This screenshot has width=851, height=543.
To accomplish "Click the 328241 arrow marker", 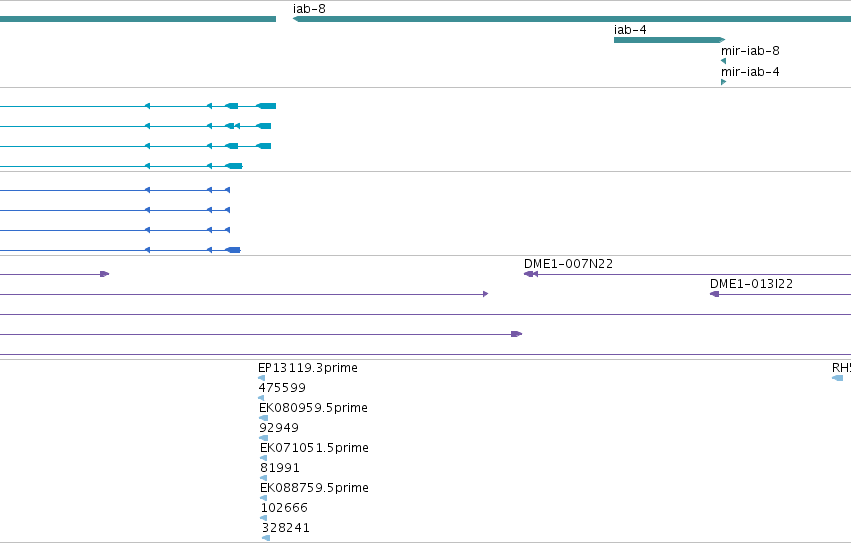I will pyautogui.click(x=266, y=538).
